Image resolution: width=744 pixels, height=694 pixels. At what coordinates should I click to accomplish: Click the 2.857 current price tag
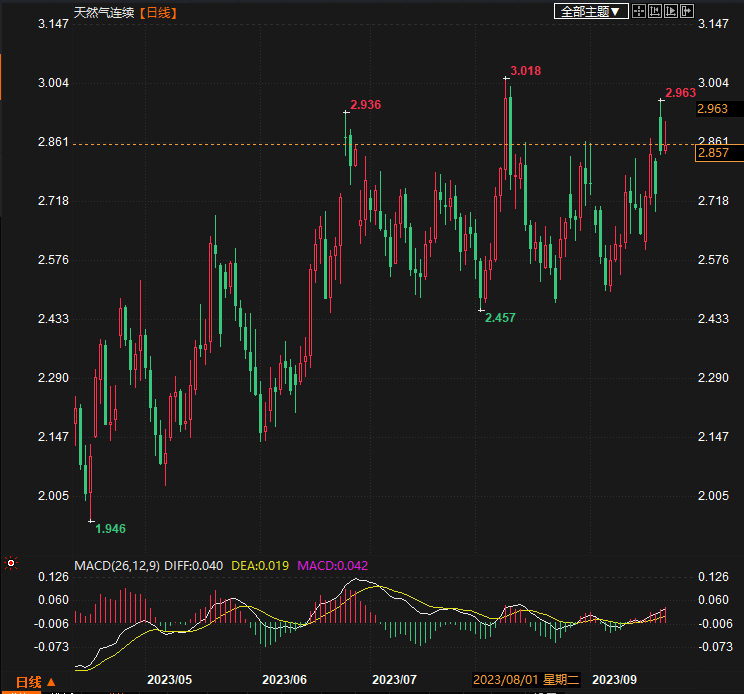[x=713, y=153]
